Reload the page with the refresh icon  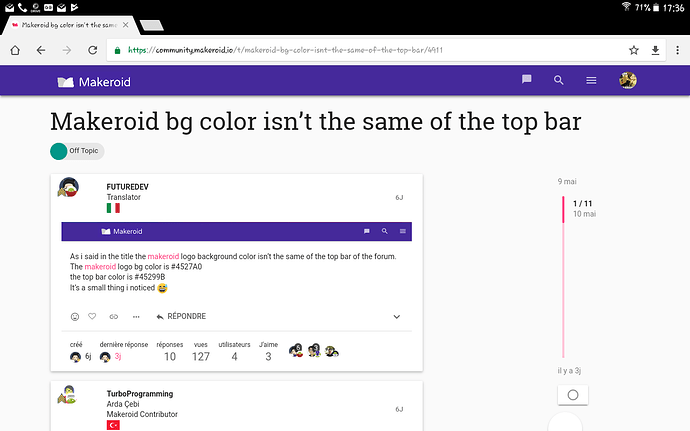[92, 50]
